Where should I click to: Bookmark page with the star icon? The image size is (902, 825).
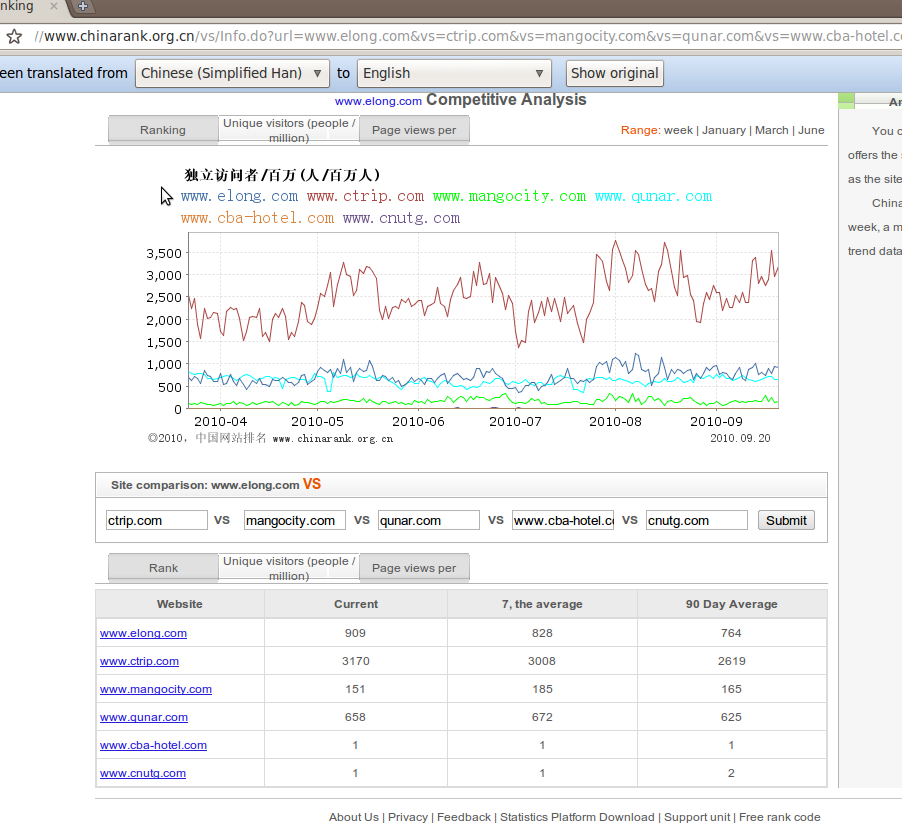pyautogui.click(x=14, y=37)
